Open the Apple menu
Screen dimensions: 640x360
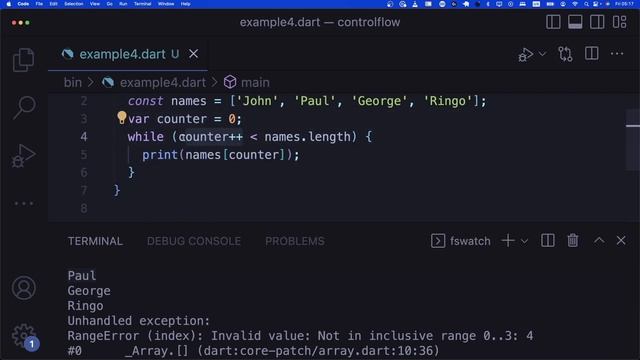pos(9,4)
